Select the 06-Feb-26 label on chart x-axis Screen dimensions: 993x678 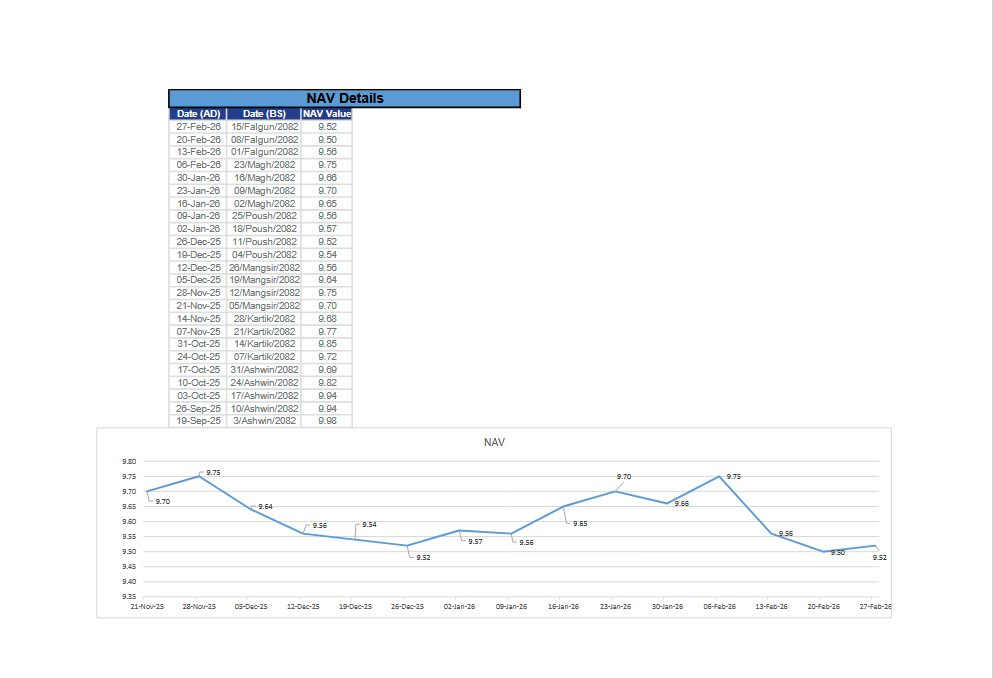719,606
